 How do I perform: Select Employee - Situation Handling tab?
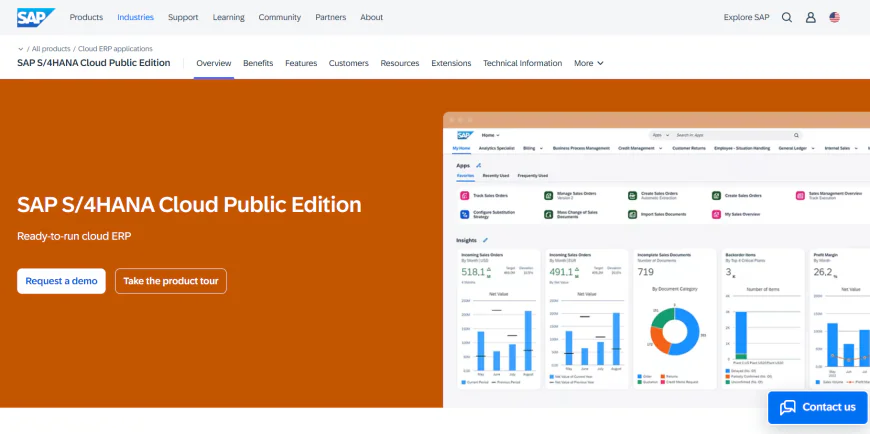(742, 148)
